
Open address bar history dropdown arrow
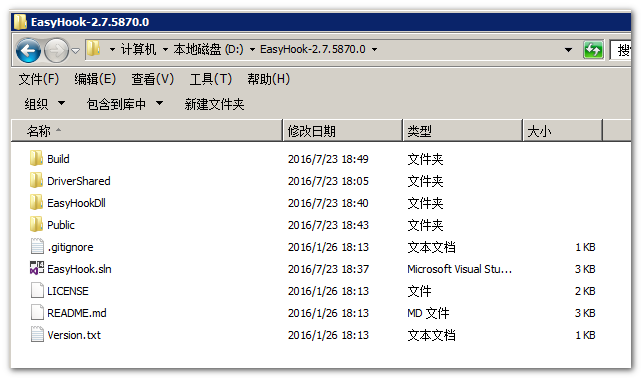coord(568,50)
